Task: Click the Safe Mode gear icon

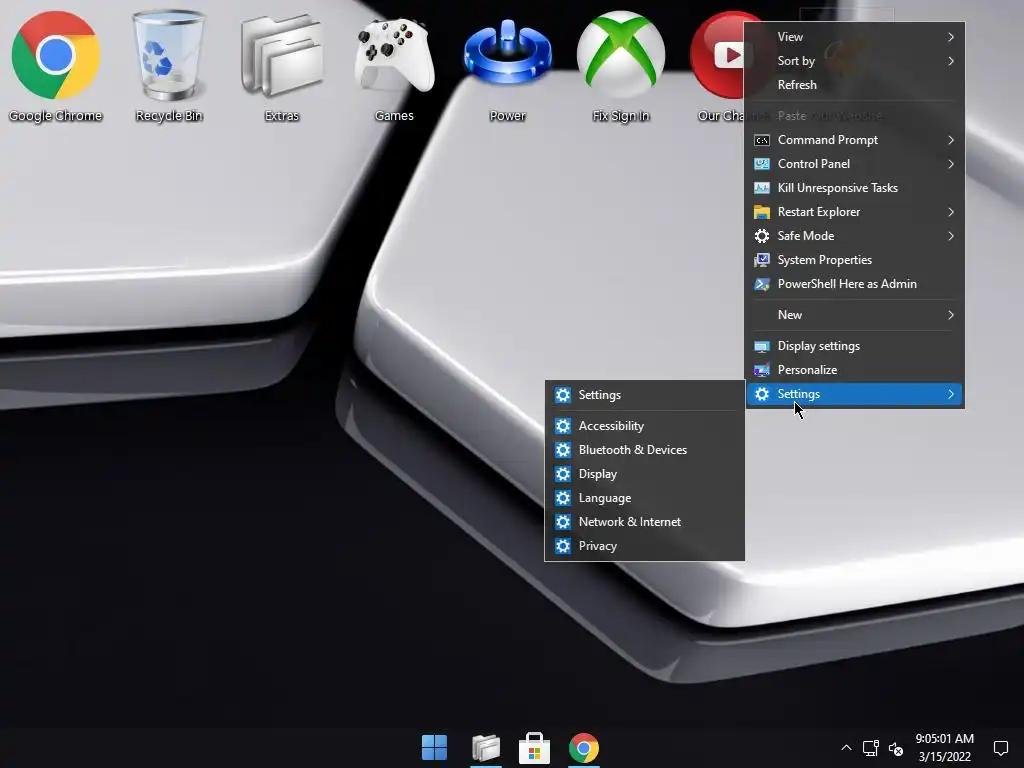Action: coord(761,236)
